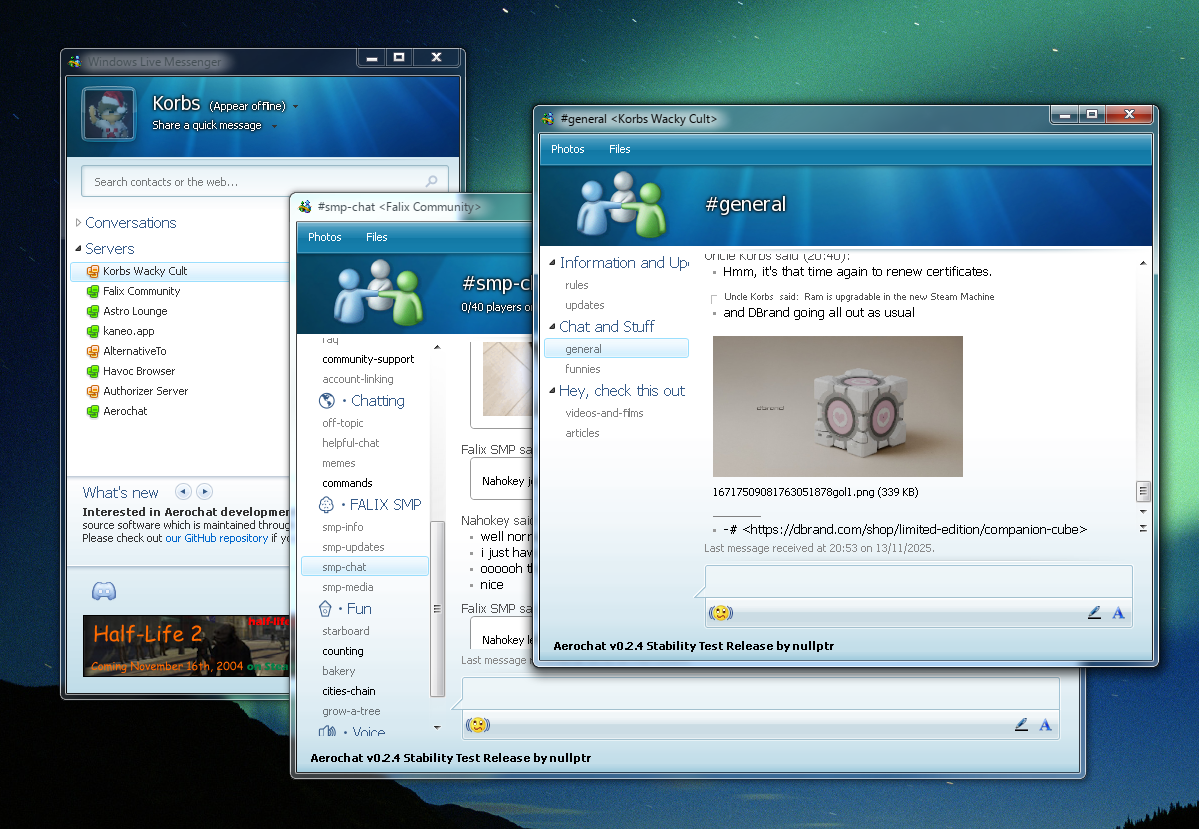Viewport: 1199px width, 829px height.
Task: Collapse the Chat and Stuff category
Action: pos(551,327)
